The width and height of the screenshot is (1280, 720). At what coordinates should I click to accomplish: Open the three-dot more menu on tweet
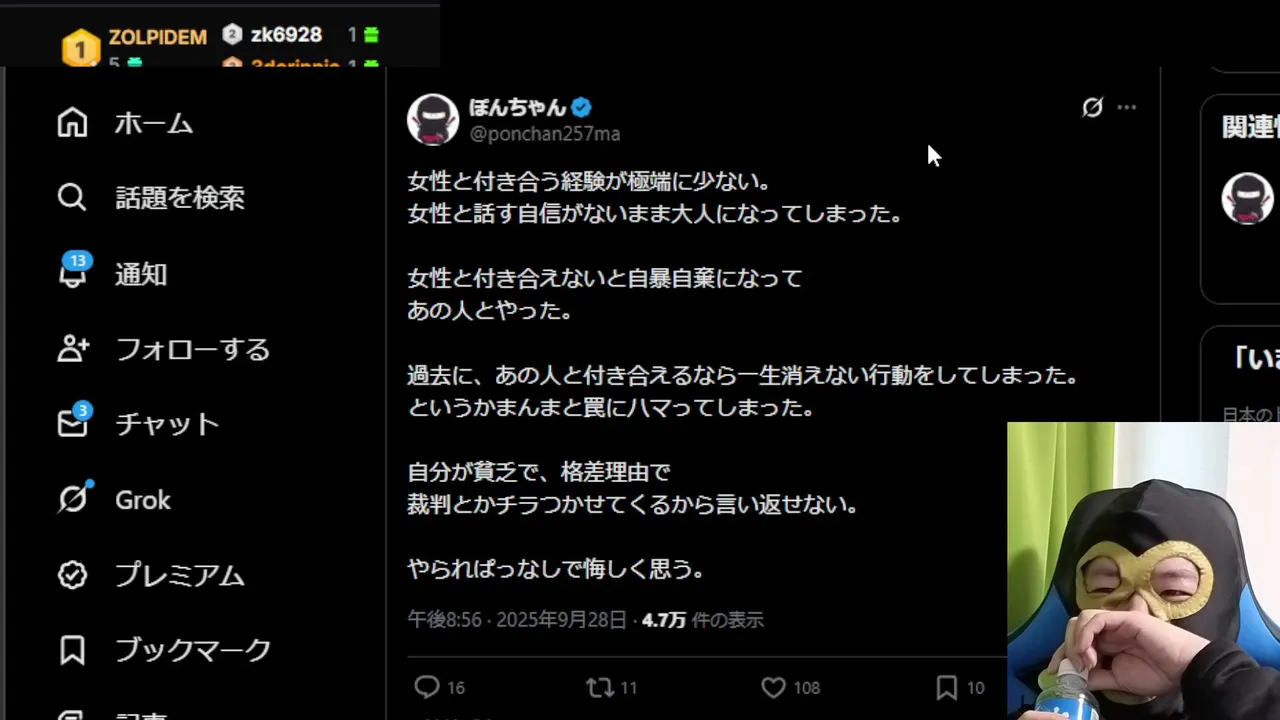pos(1127,107)
